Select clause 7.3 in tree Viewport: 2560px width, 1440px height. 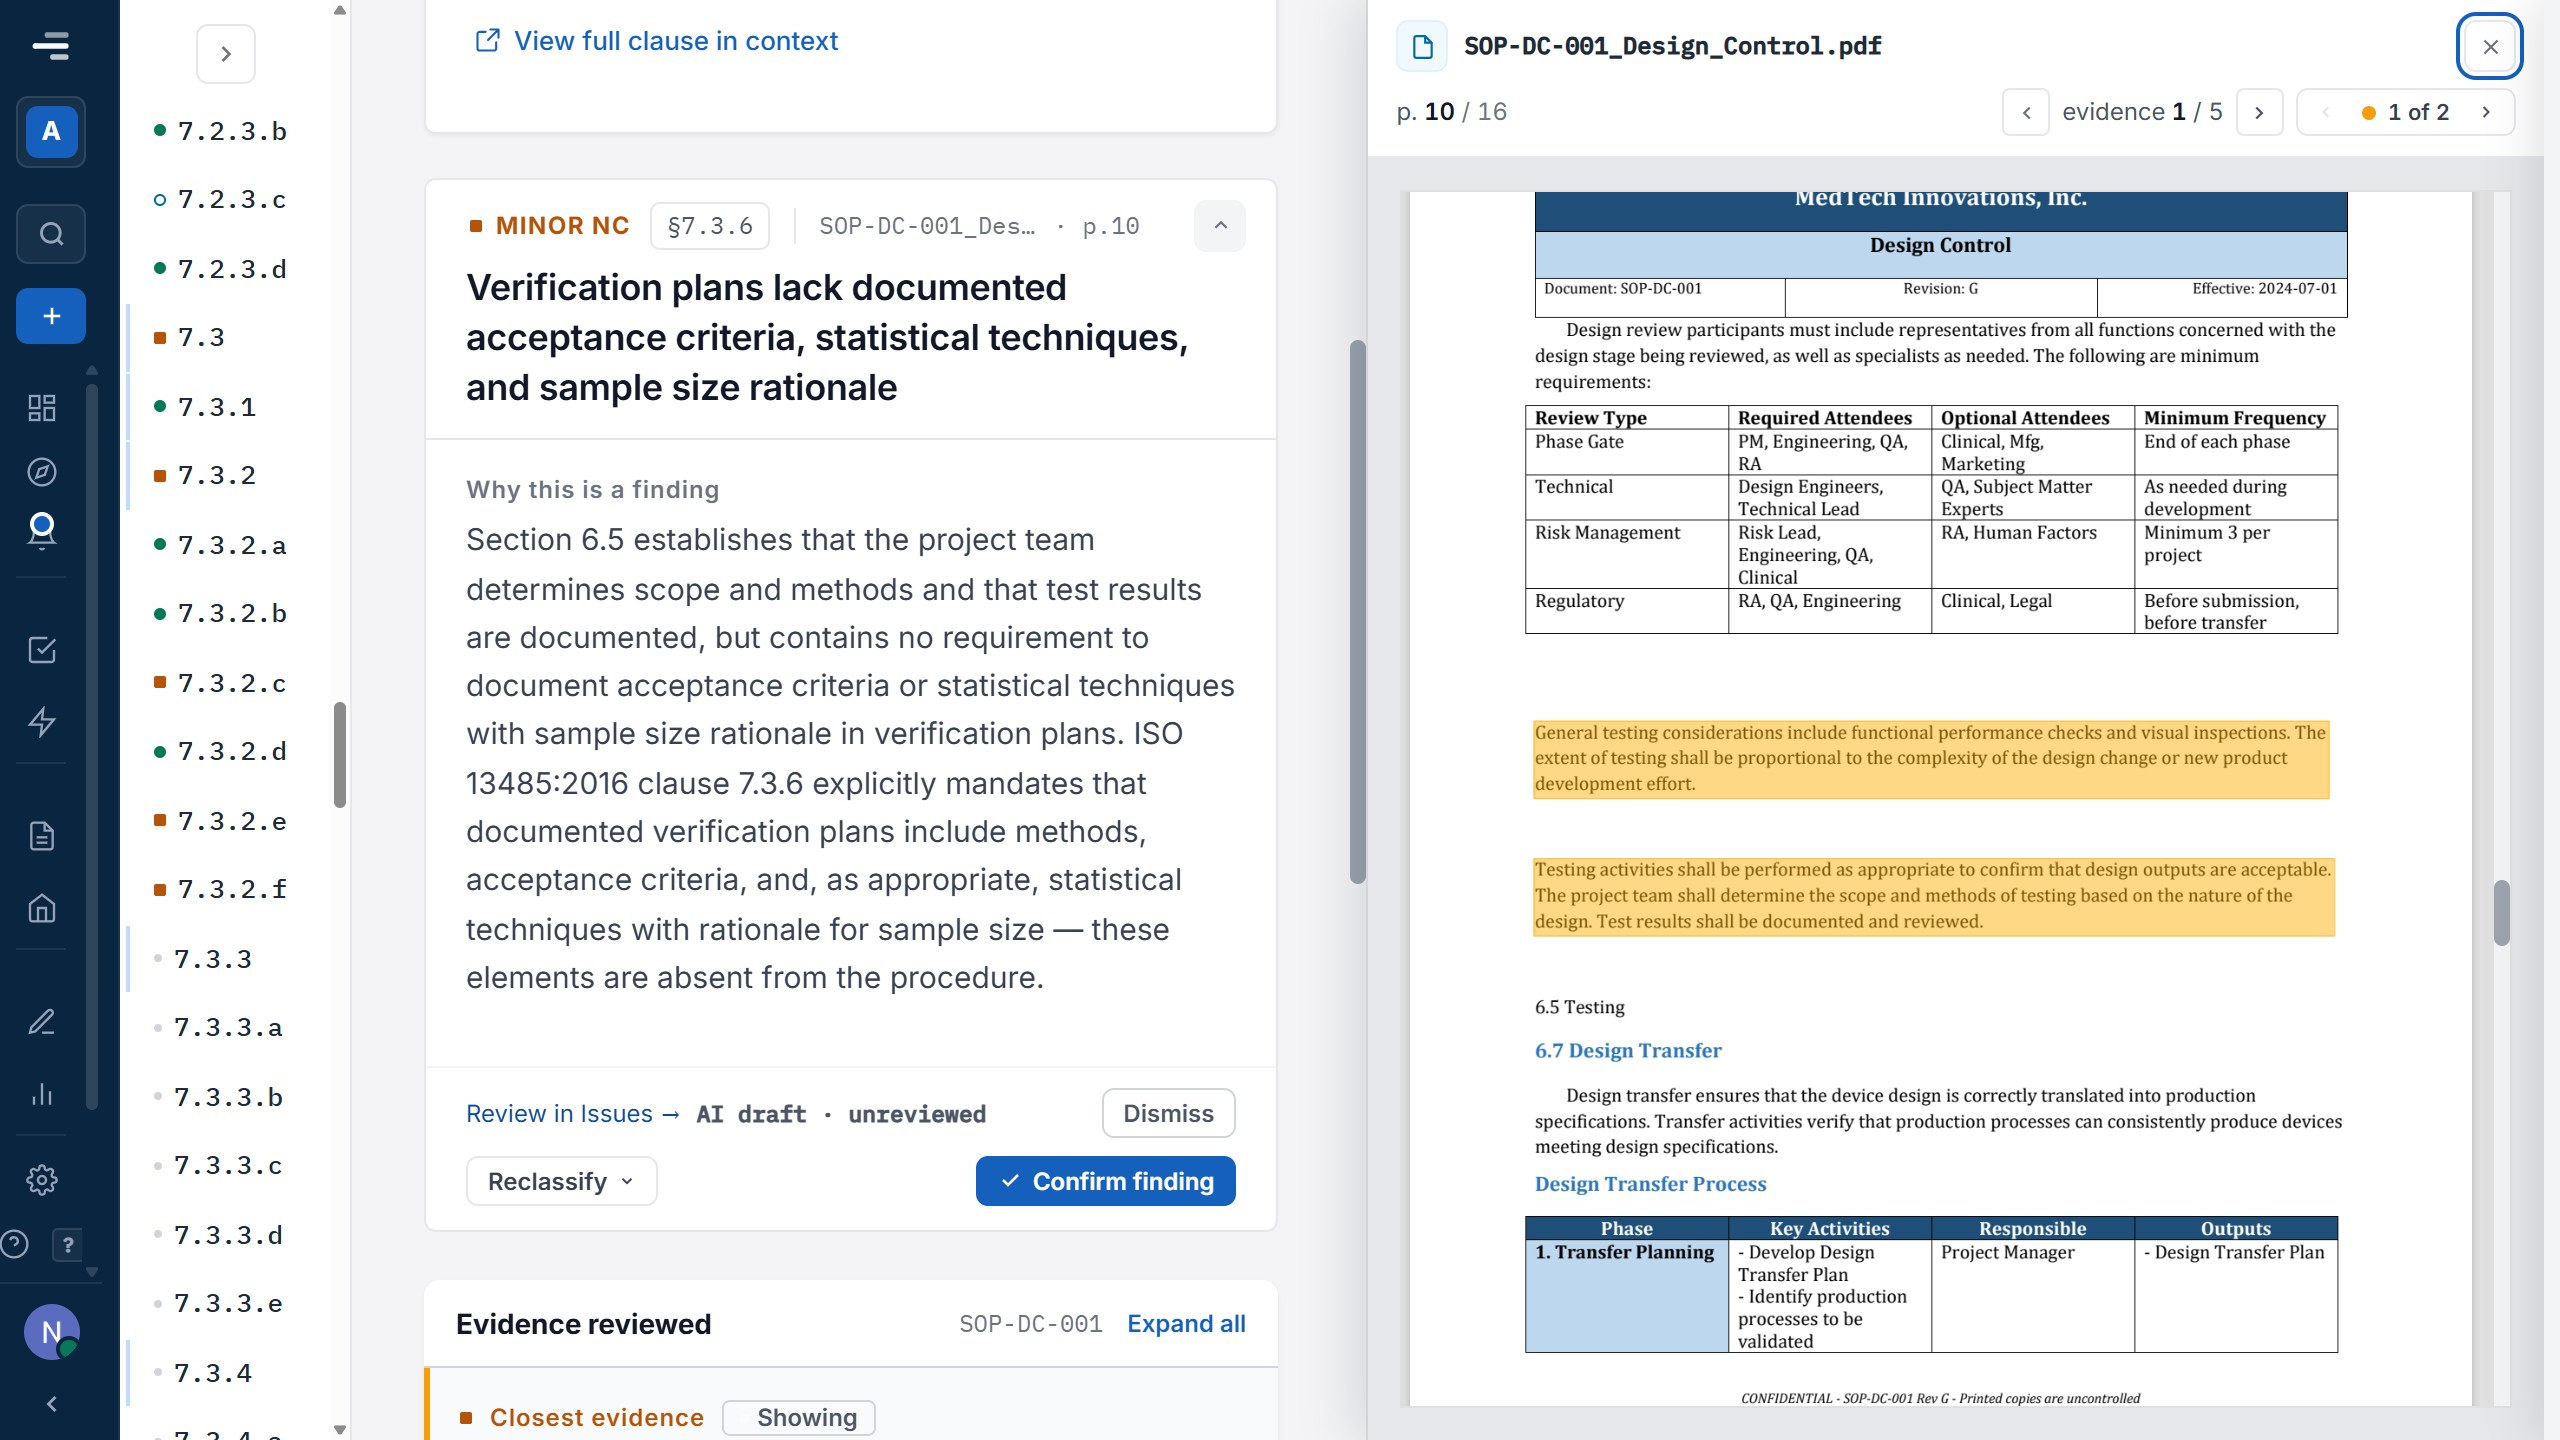pos(190,337)
